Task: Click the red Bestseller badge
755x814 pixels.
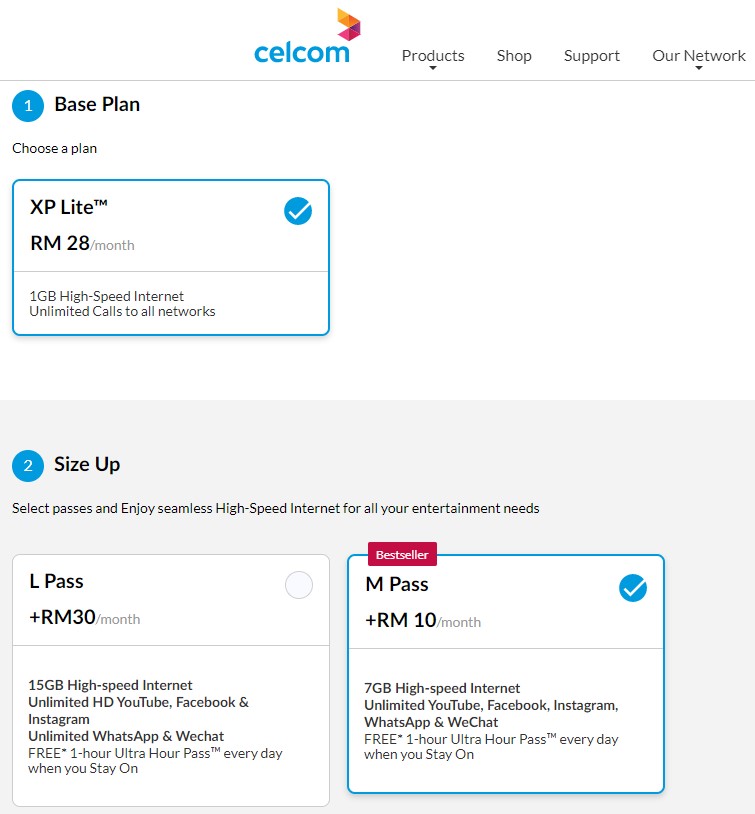Action: click(x=402, y=555)
